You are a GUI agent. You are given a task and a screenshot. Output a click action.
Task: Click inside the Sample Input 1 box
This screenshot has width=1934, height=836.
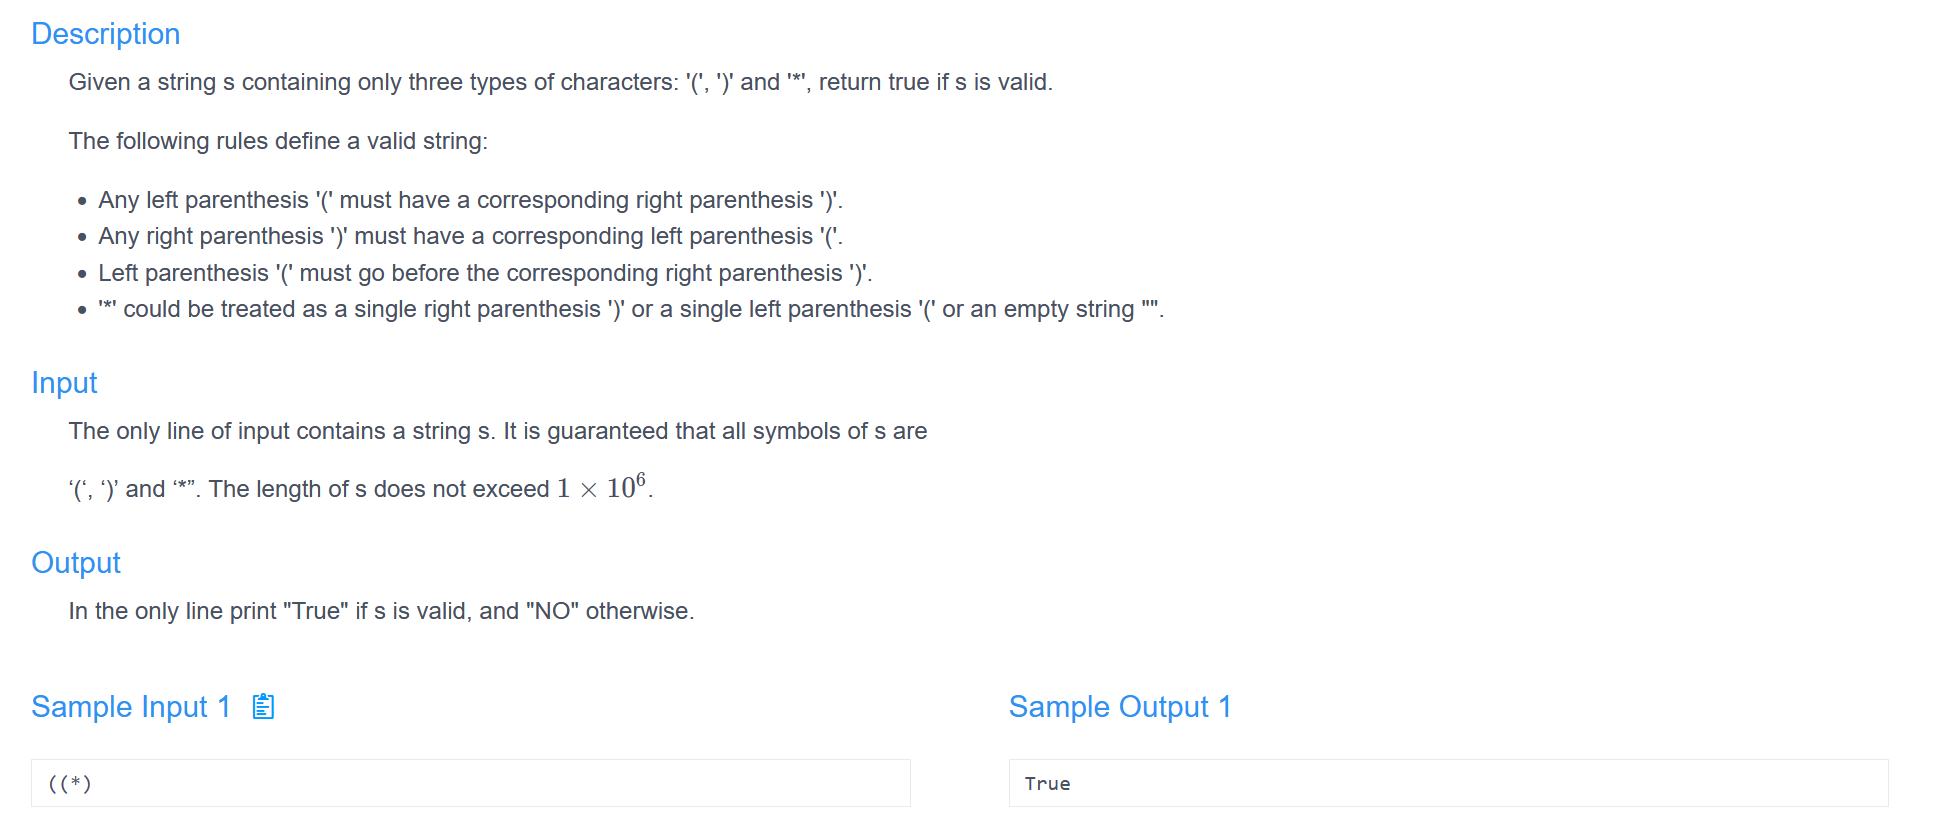tap(470, 783)
